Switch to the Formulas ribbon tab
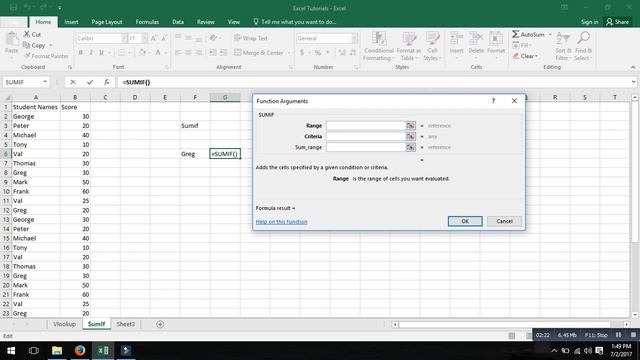 pyautogui.click(x=147, y=22)
